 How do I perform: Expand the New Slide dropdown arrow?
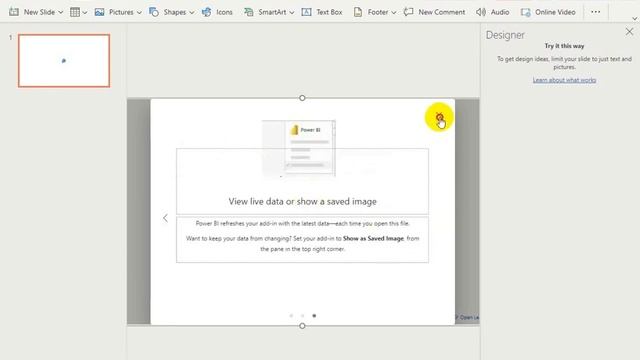(x=60, y=13)
